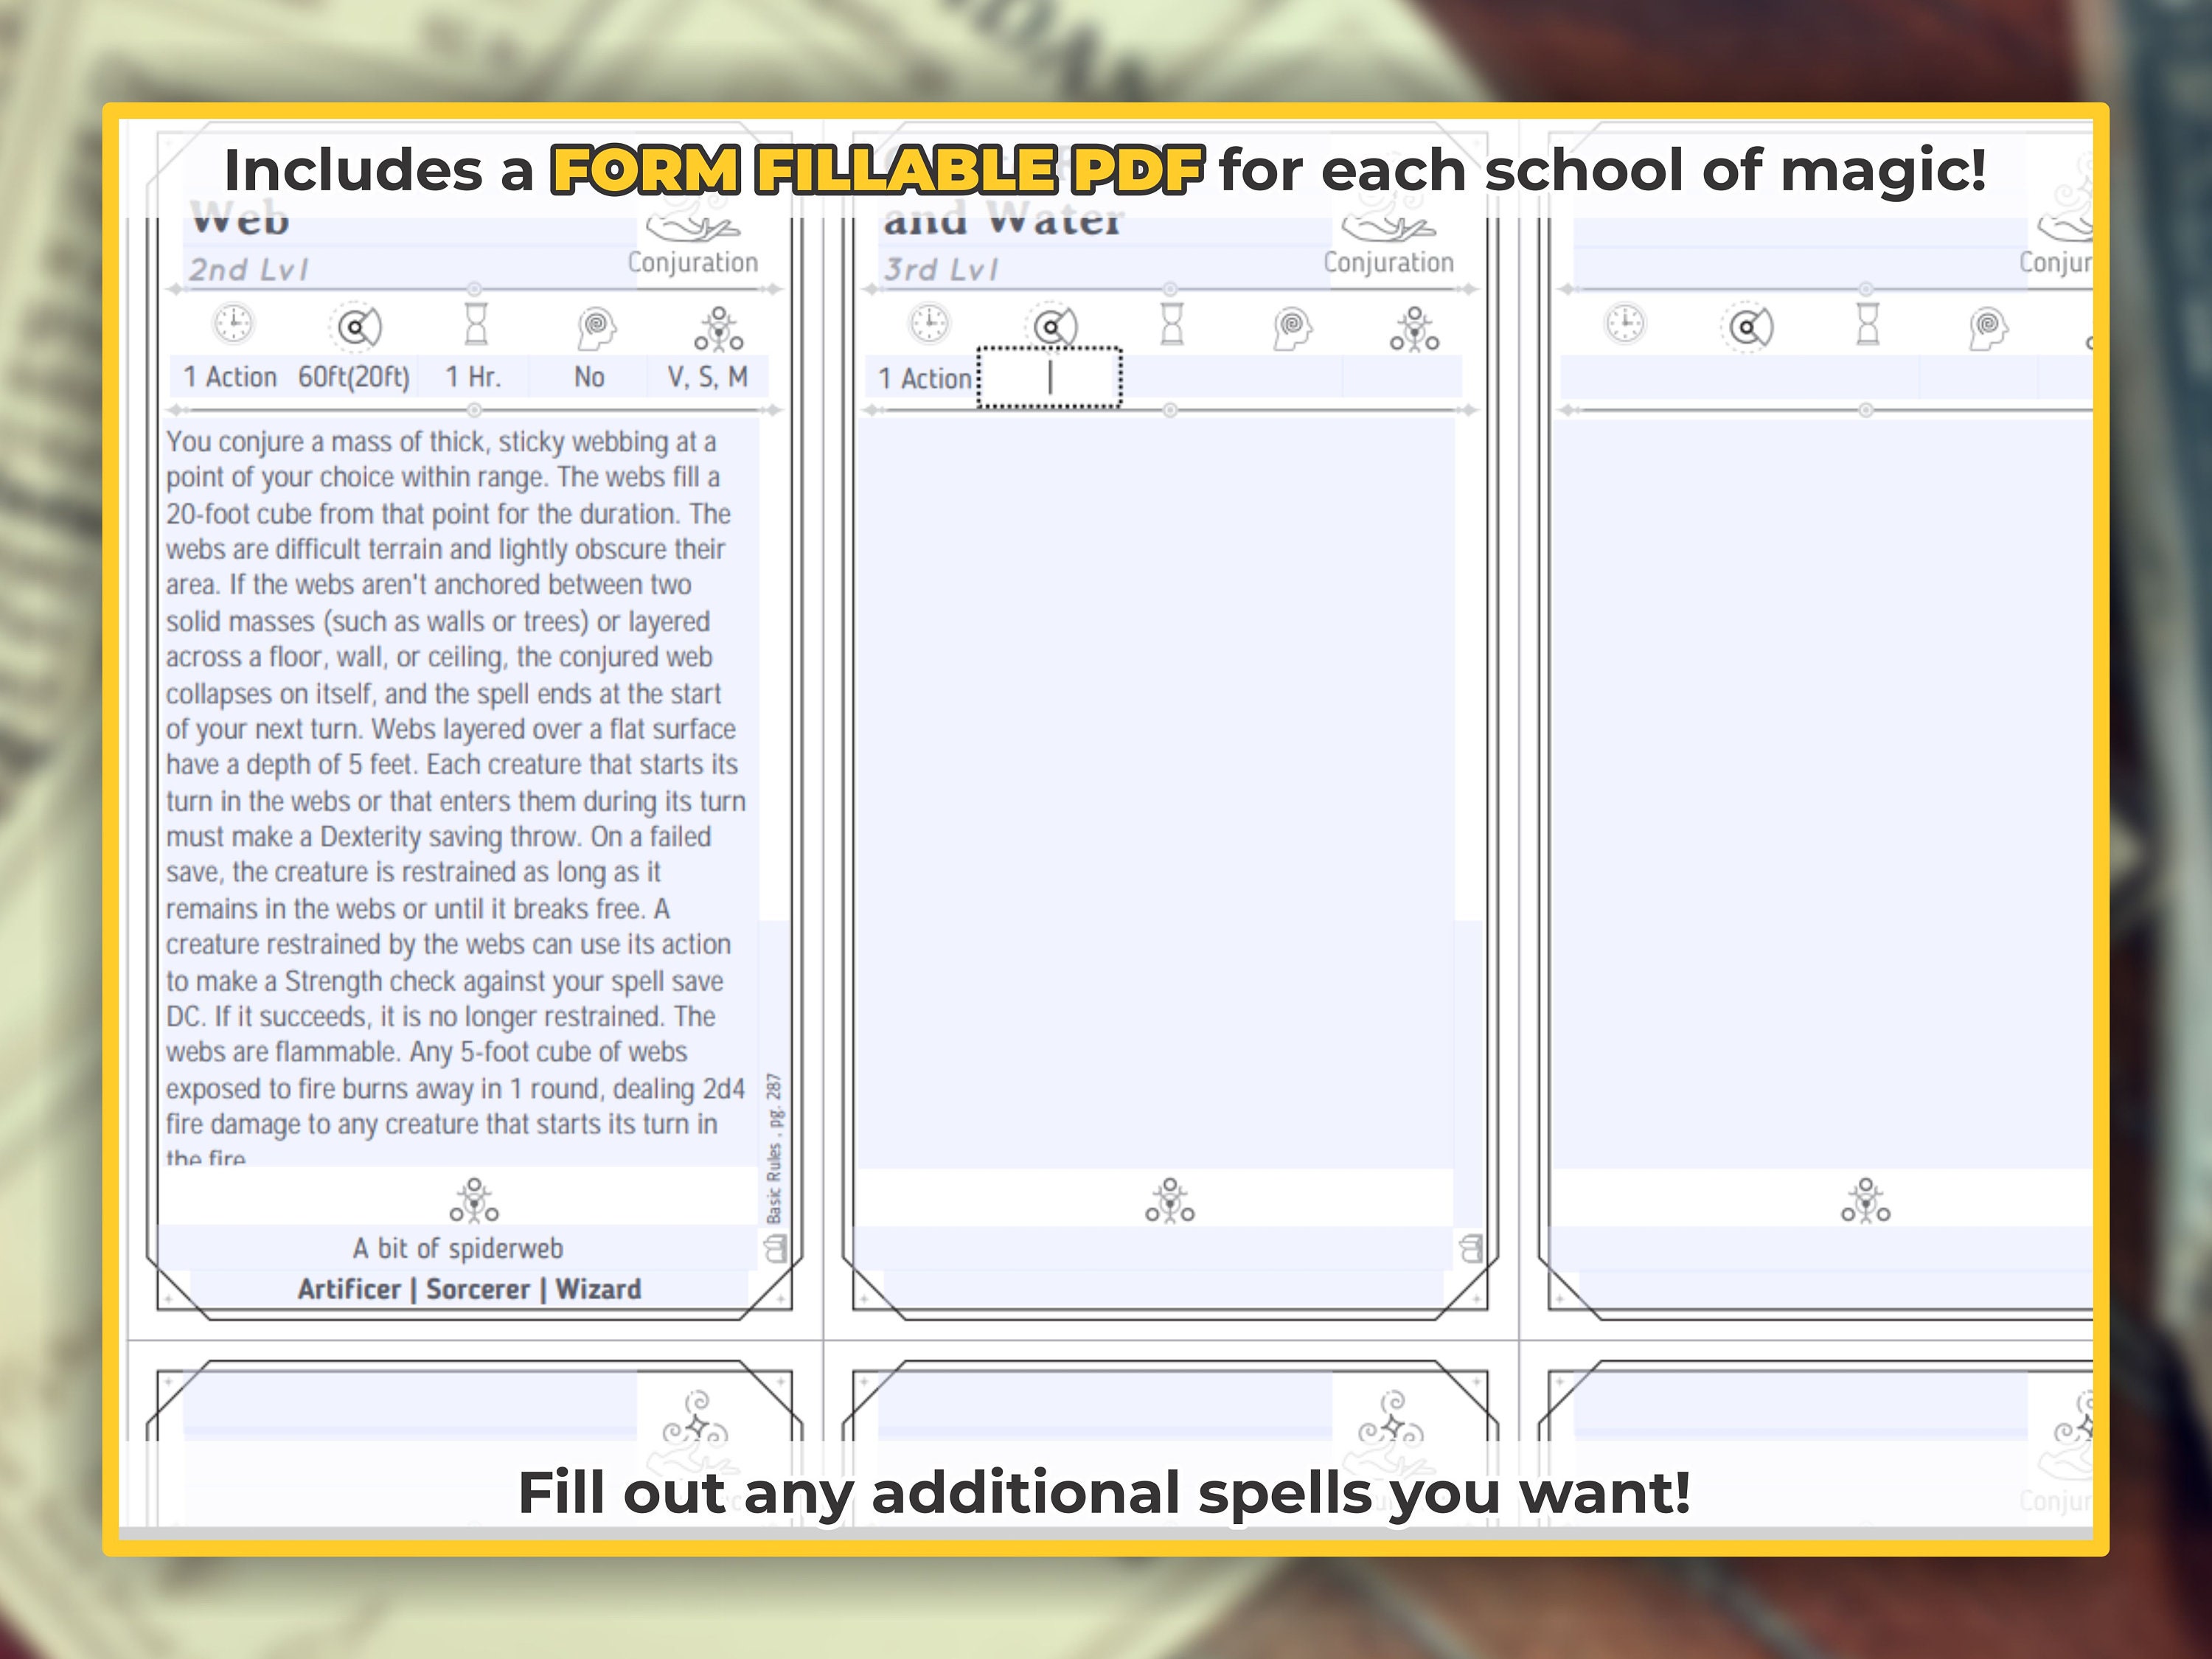
Task: Click the range target icon on the 3rd Lvl card
Action: [1052, 326]
